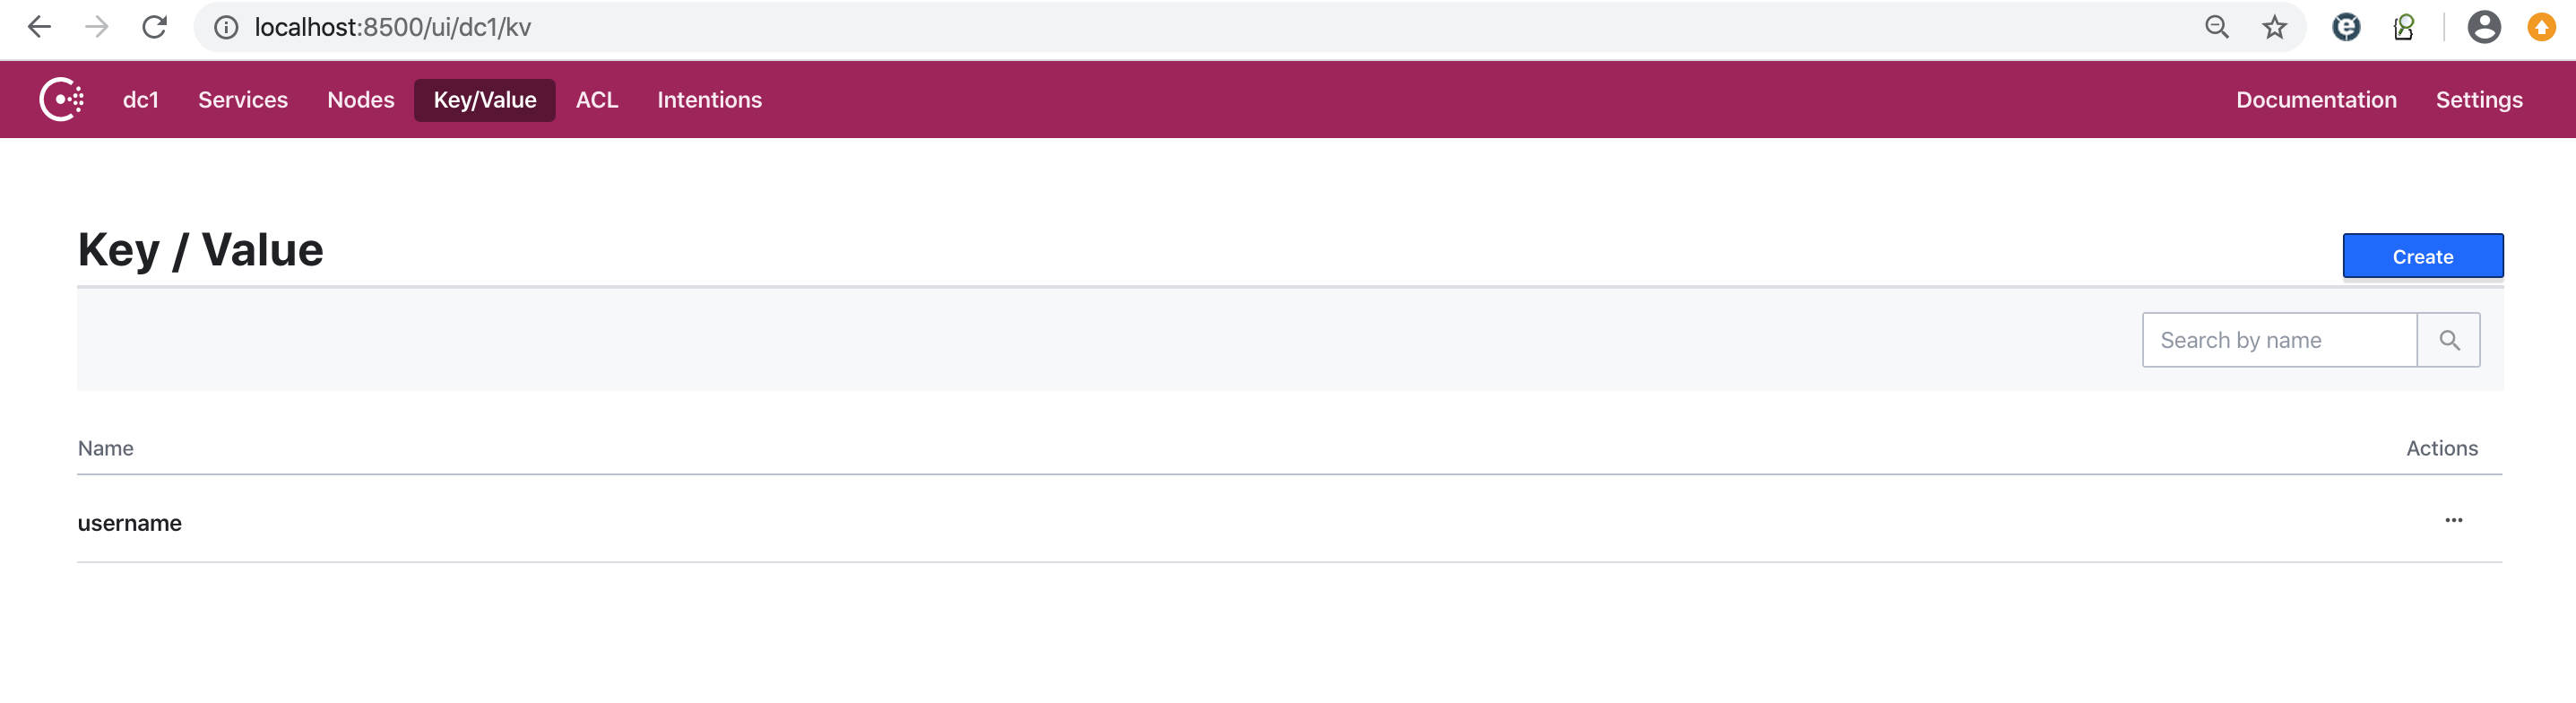Click the ad-blocker extension icon
The width and height of the screenshot is (2576, 703).
coord(2346,27)
